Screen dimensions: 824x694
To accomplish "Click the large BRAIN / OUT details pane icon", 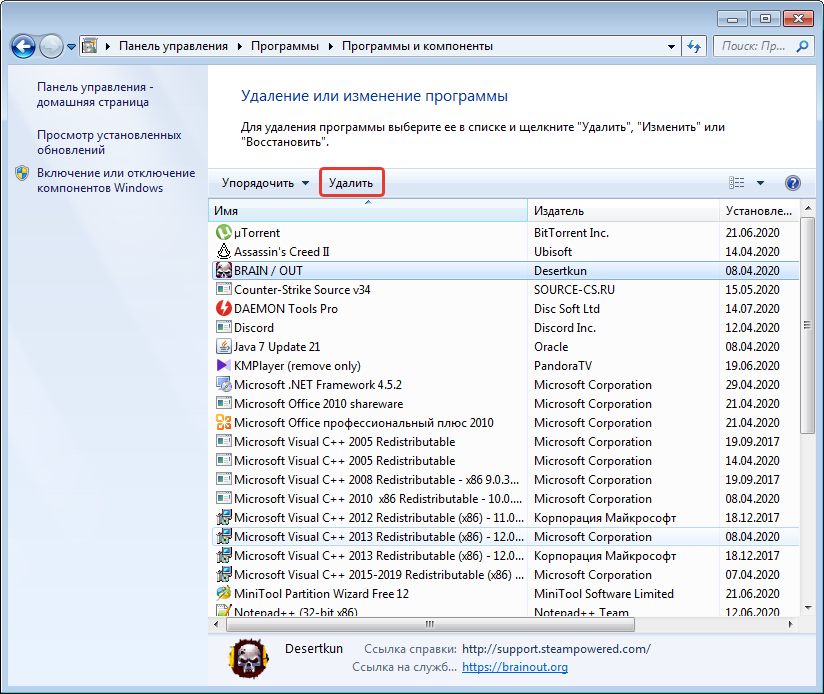I will 249,658.
